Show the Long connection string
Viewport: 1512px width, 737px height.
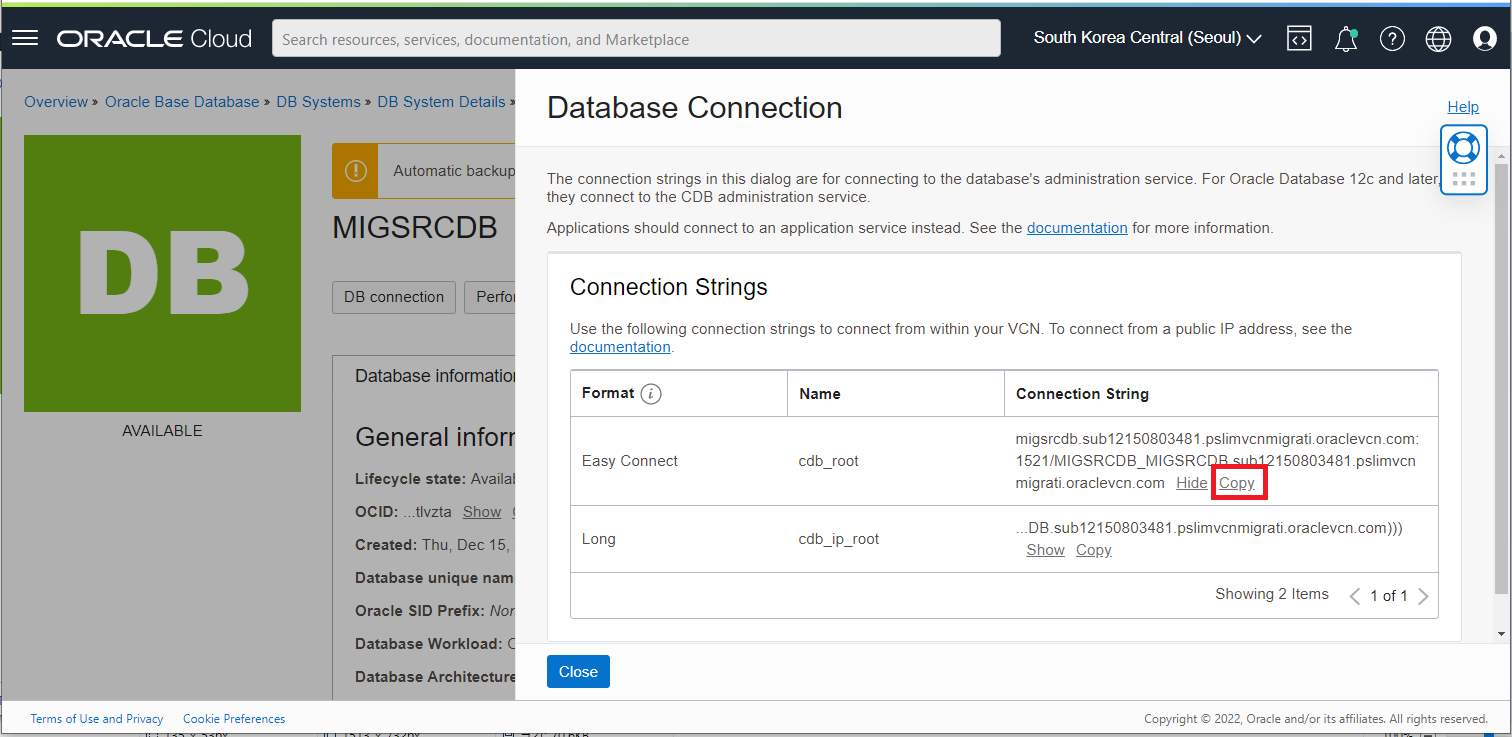1045,550
